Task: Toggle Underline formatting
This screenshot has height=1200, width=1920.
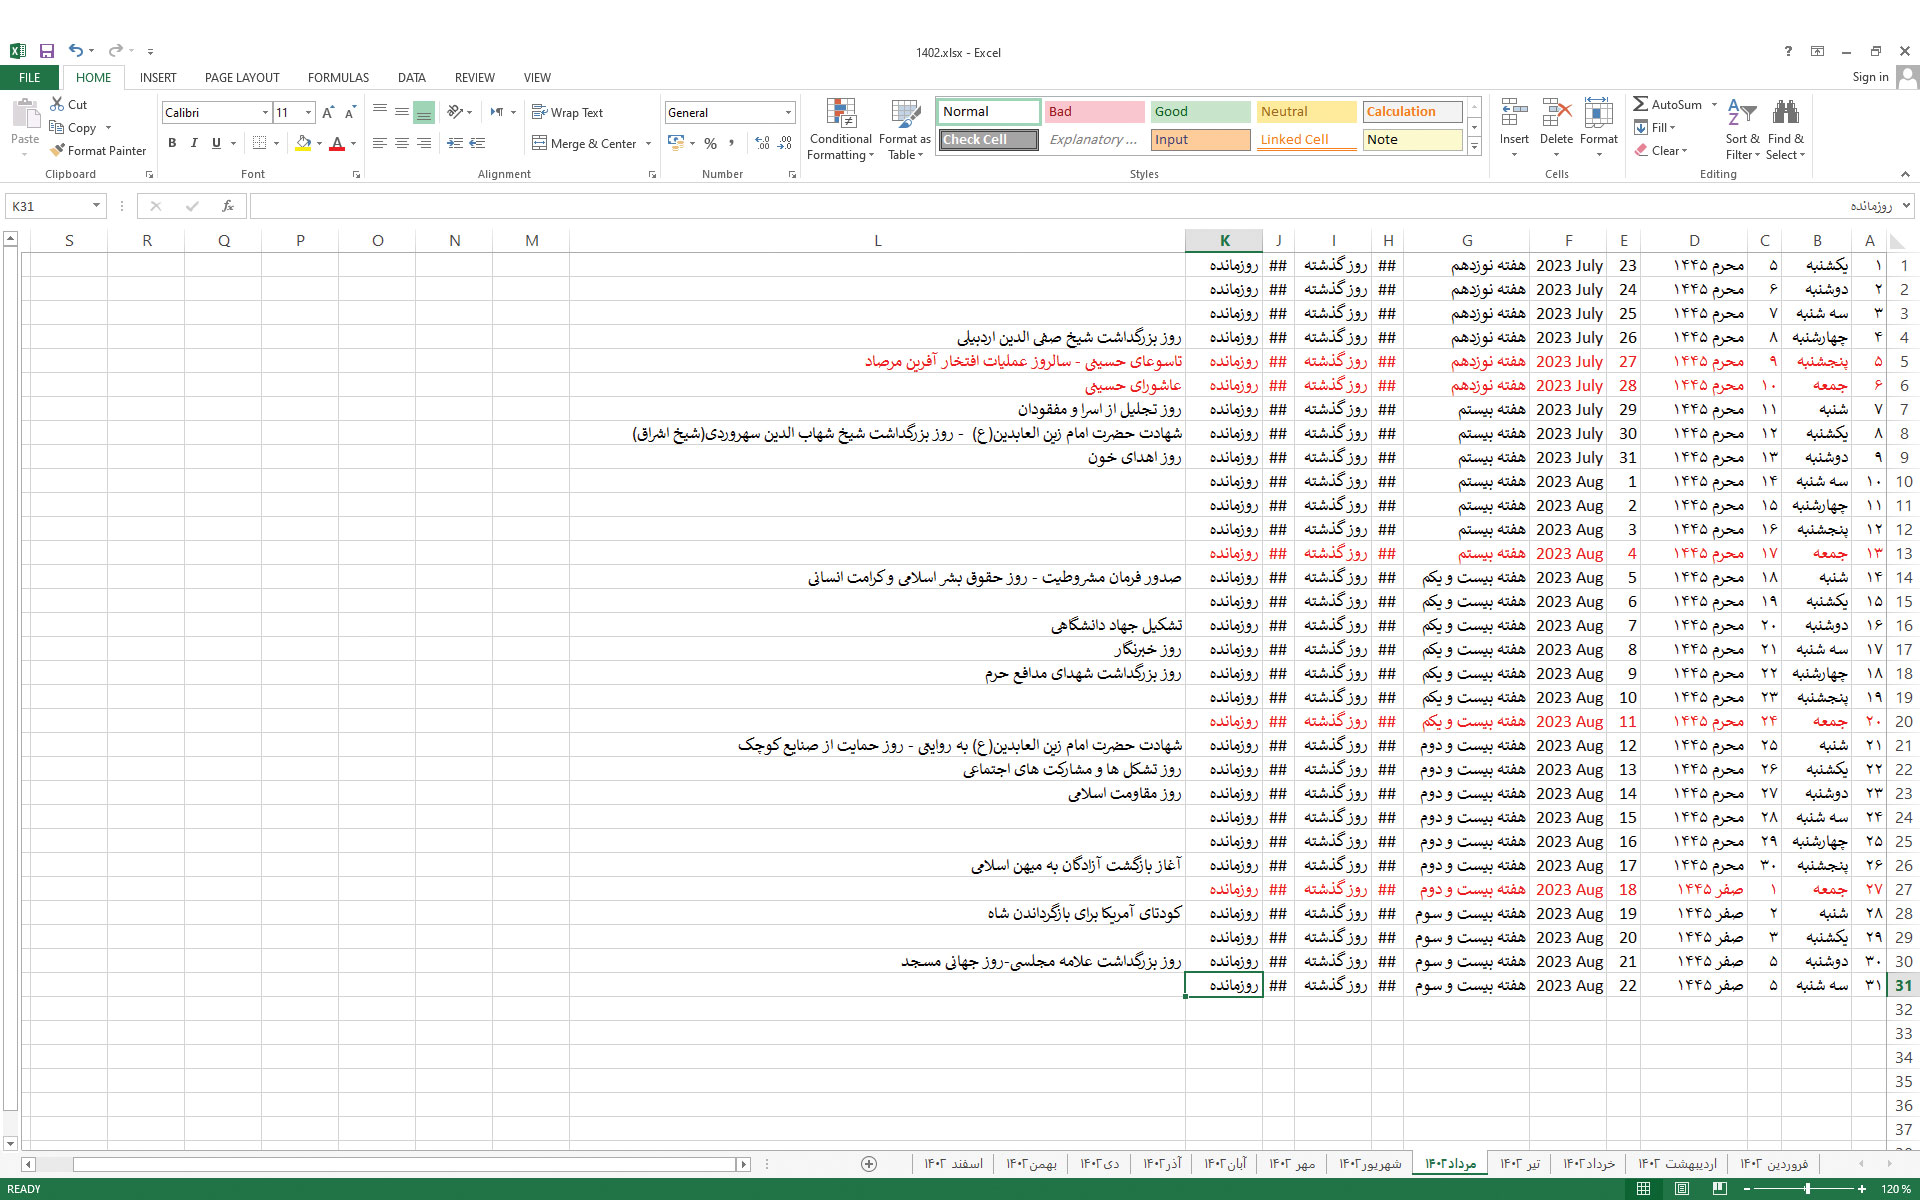Action: [216, 143]
